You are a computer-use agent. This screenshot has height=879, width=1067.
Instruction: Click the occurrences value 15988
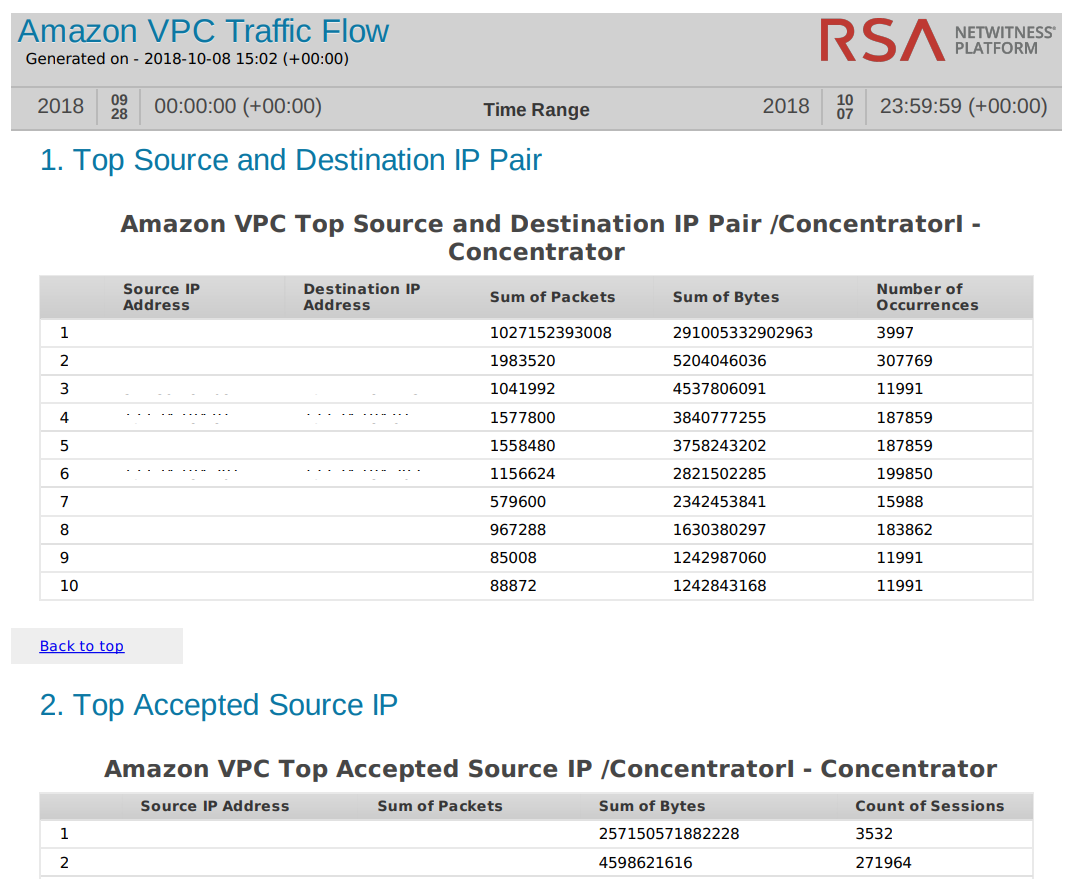coord(900,502)
